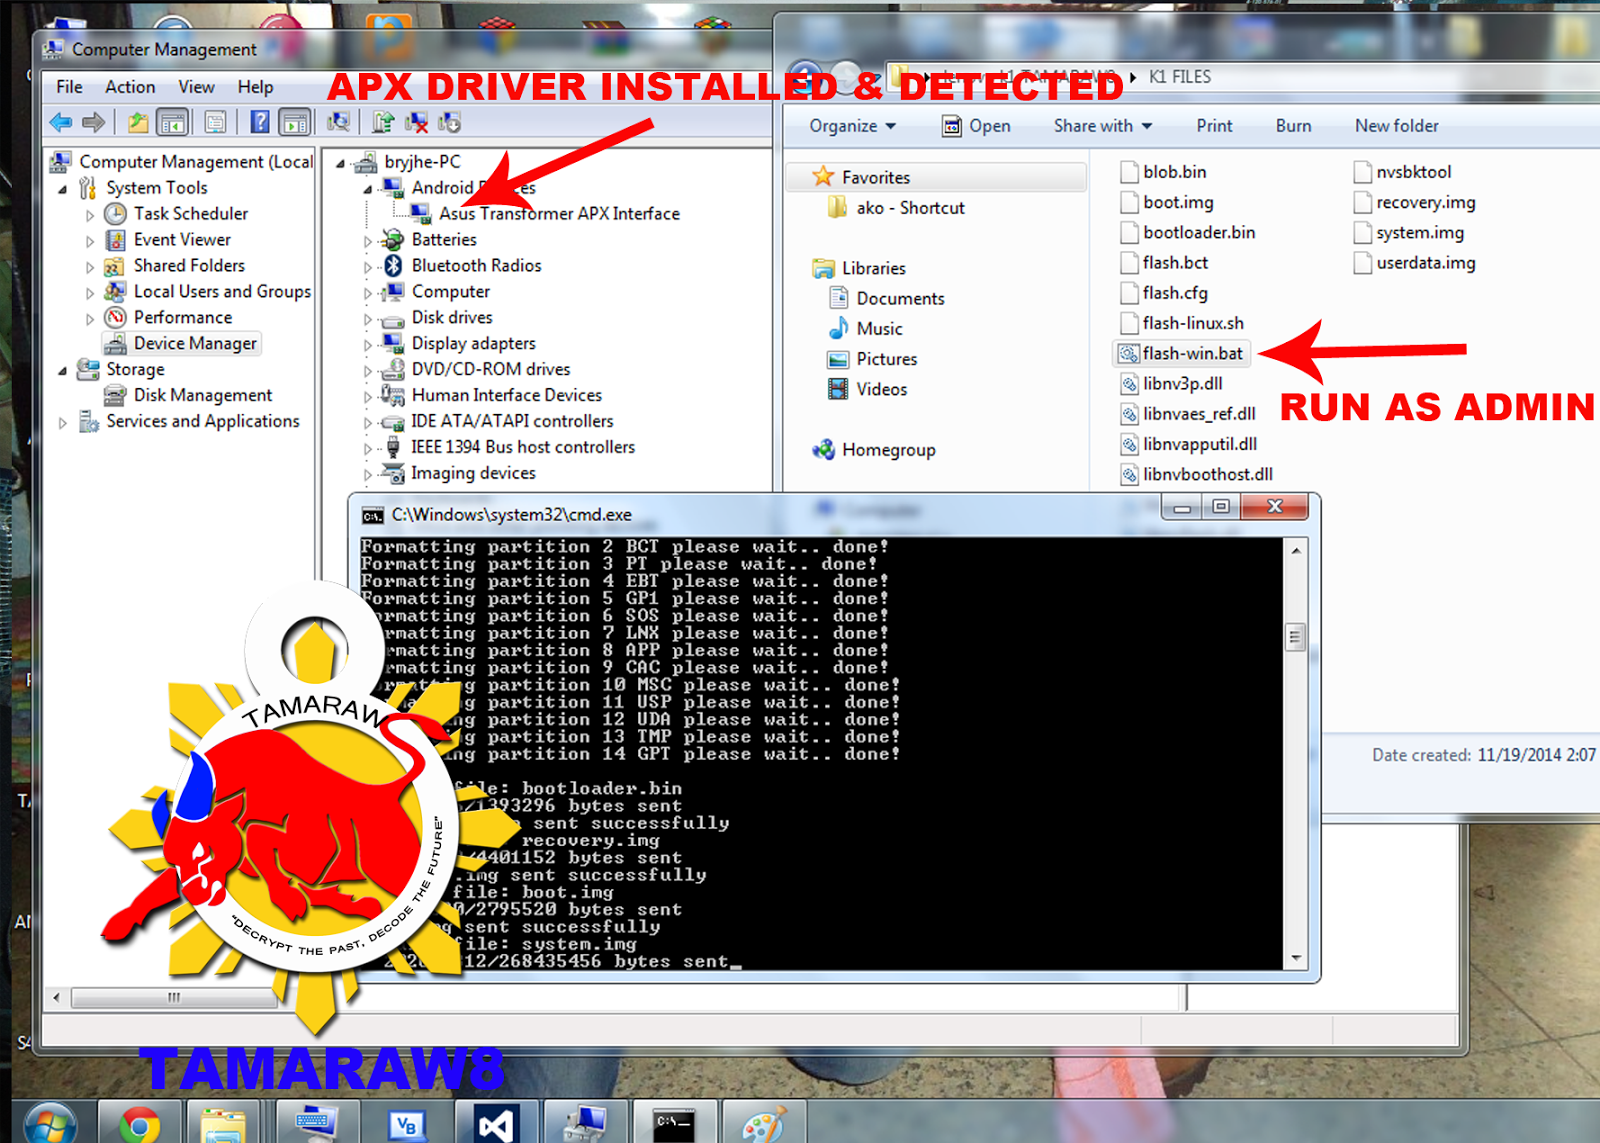This screenshot has height=1143, width=1600.
Task: Open the Windows Start menu orb
Action: 49,1125
